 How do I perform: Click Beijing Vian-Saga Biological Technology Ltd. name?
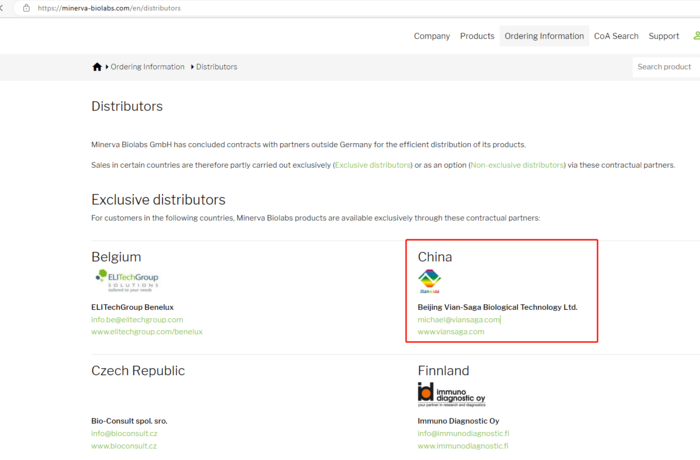coord(497,307)
